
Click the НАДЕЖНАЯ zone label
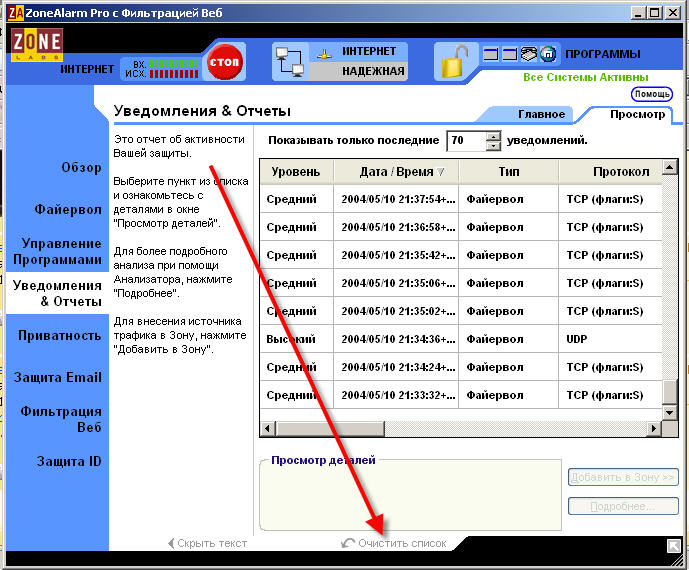tap(374, 71)
